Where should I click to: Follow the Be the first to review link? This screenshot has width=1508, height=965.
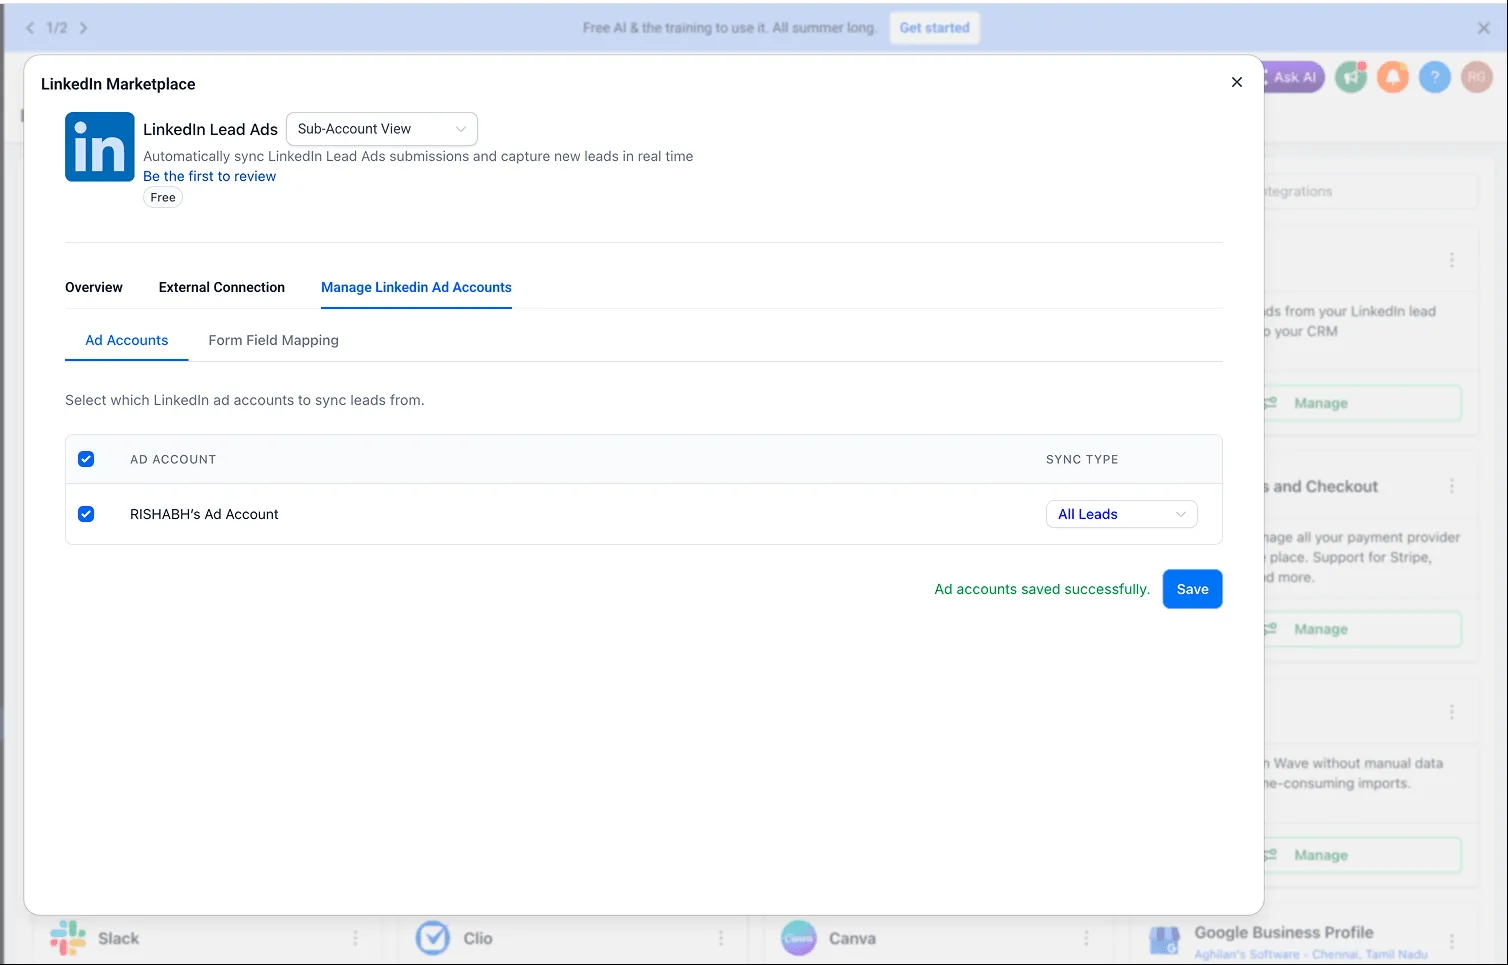click(x=210, y=176)
